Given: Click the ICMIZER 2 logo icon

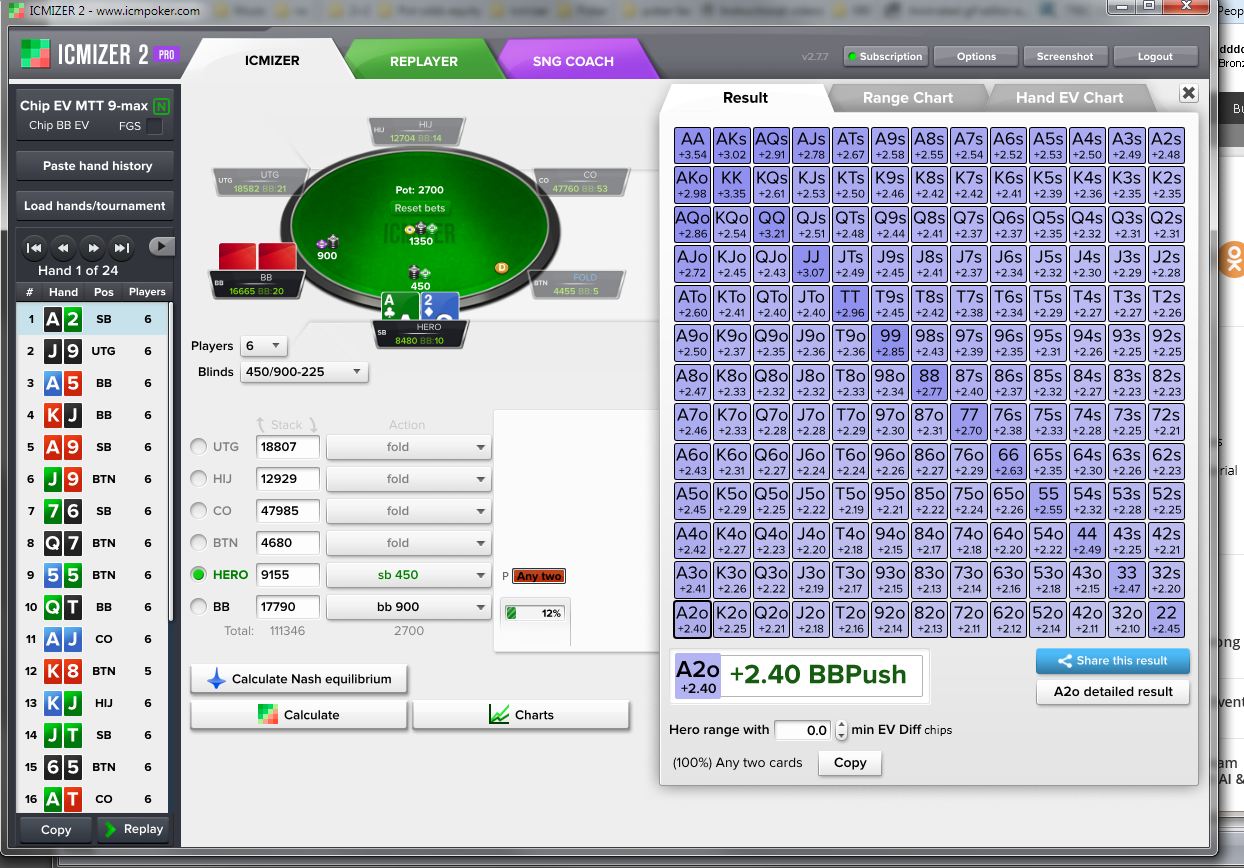Looking at the screenshot, I should 35,54.
